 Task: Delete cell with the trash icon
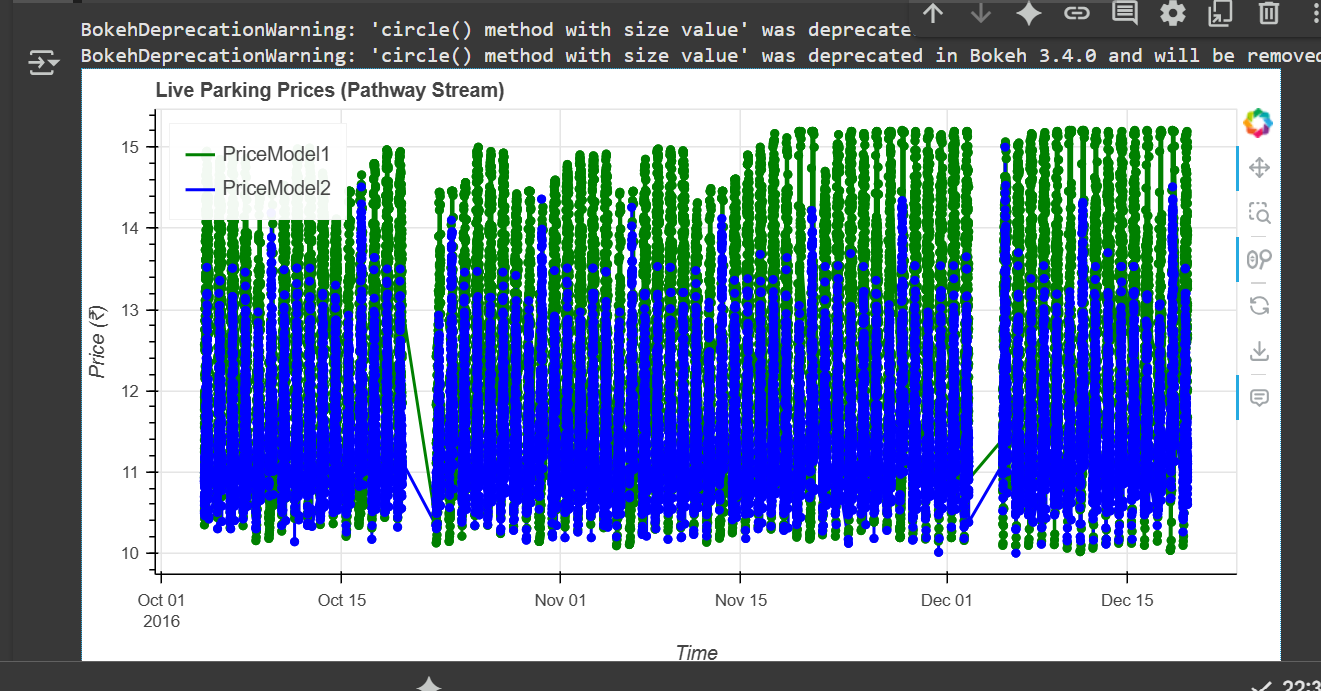click(x=1269, y=13)
